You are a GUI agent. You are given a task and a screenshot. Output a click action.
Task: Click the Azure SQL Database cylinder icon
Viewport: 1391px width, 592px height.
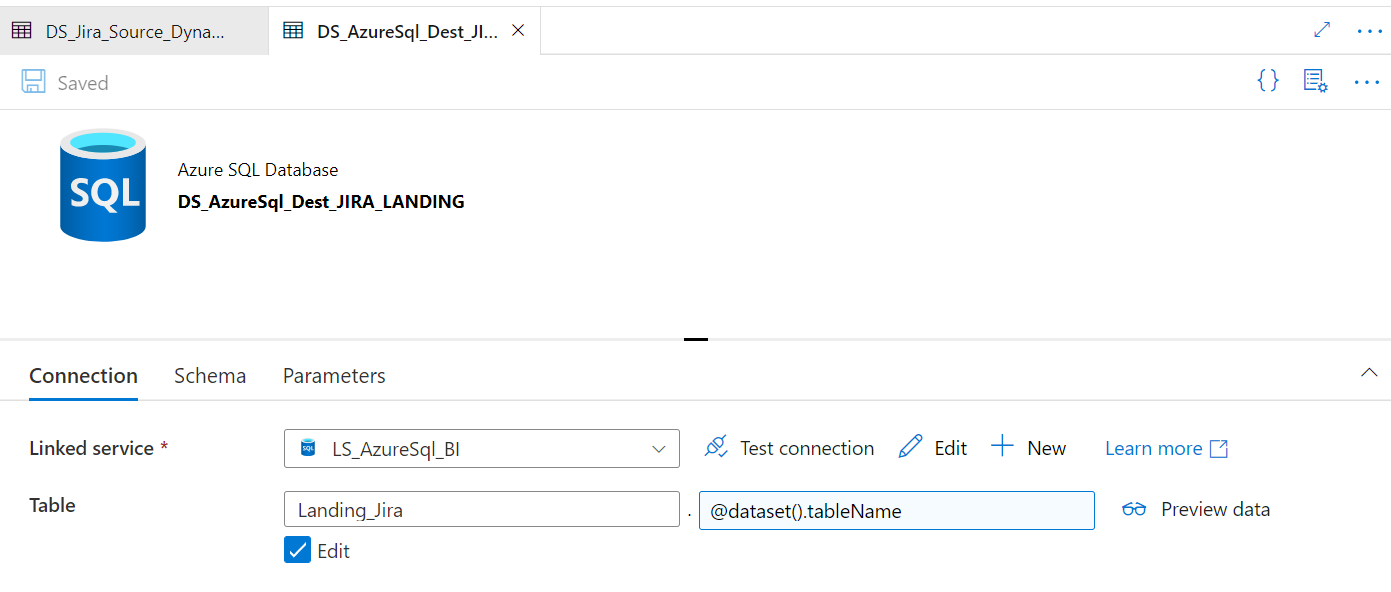103,185
